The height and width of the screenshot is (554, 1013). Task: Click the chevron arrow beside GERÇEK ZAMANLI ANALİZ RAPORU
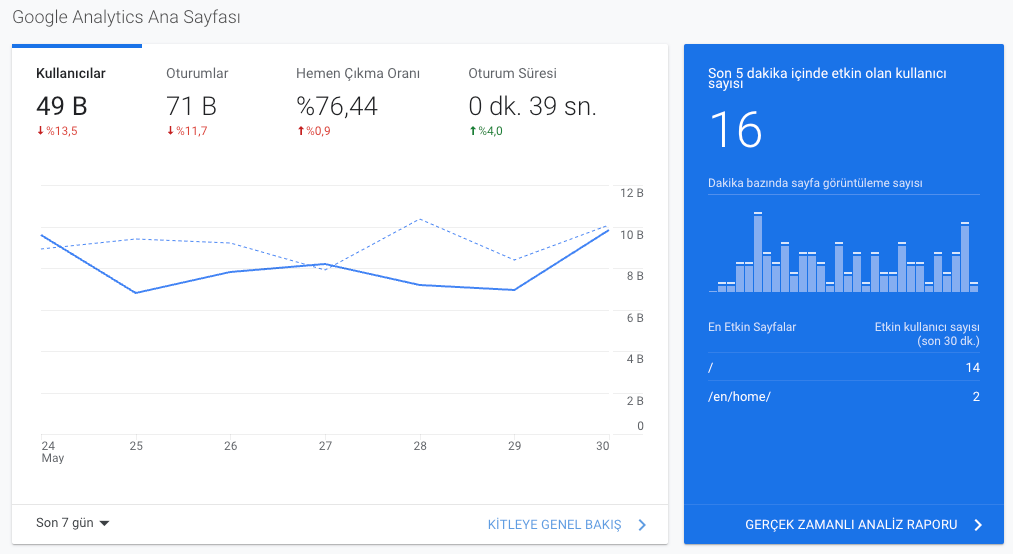pyautogui.click(x=978, y=525)
